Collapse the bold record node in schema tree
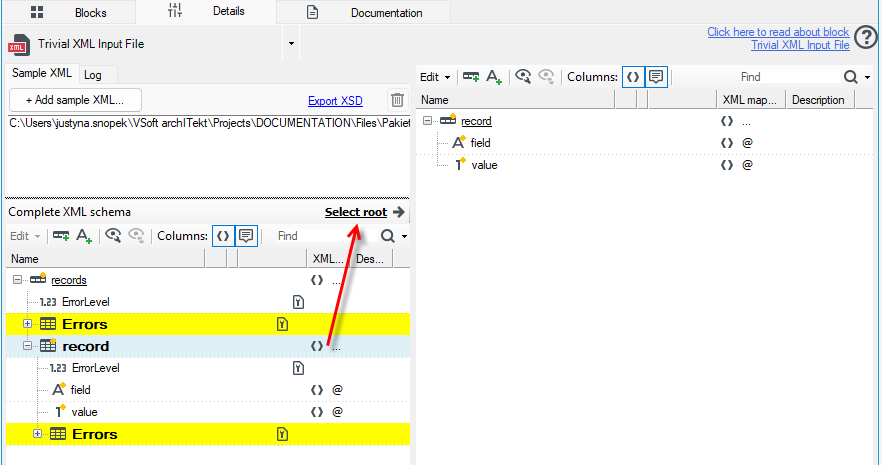This screenshot has width=882, height=465. tap(27, 346)
